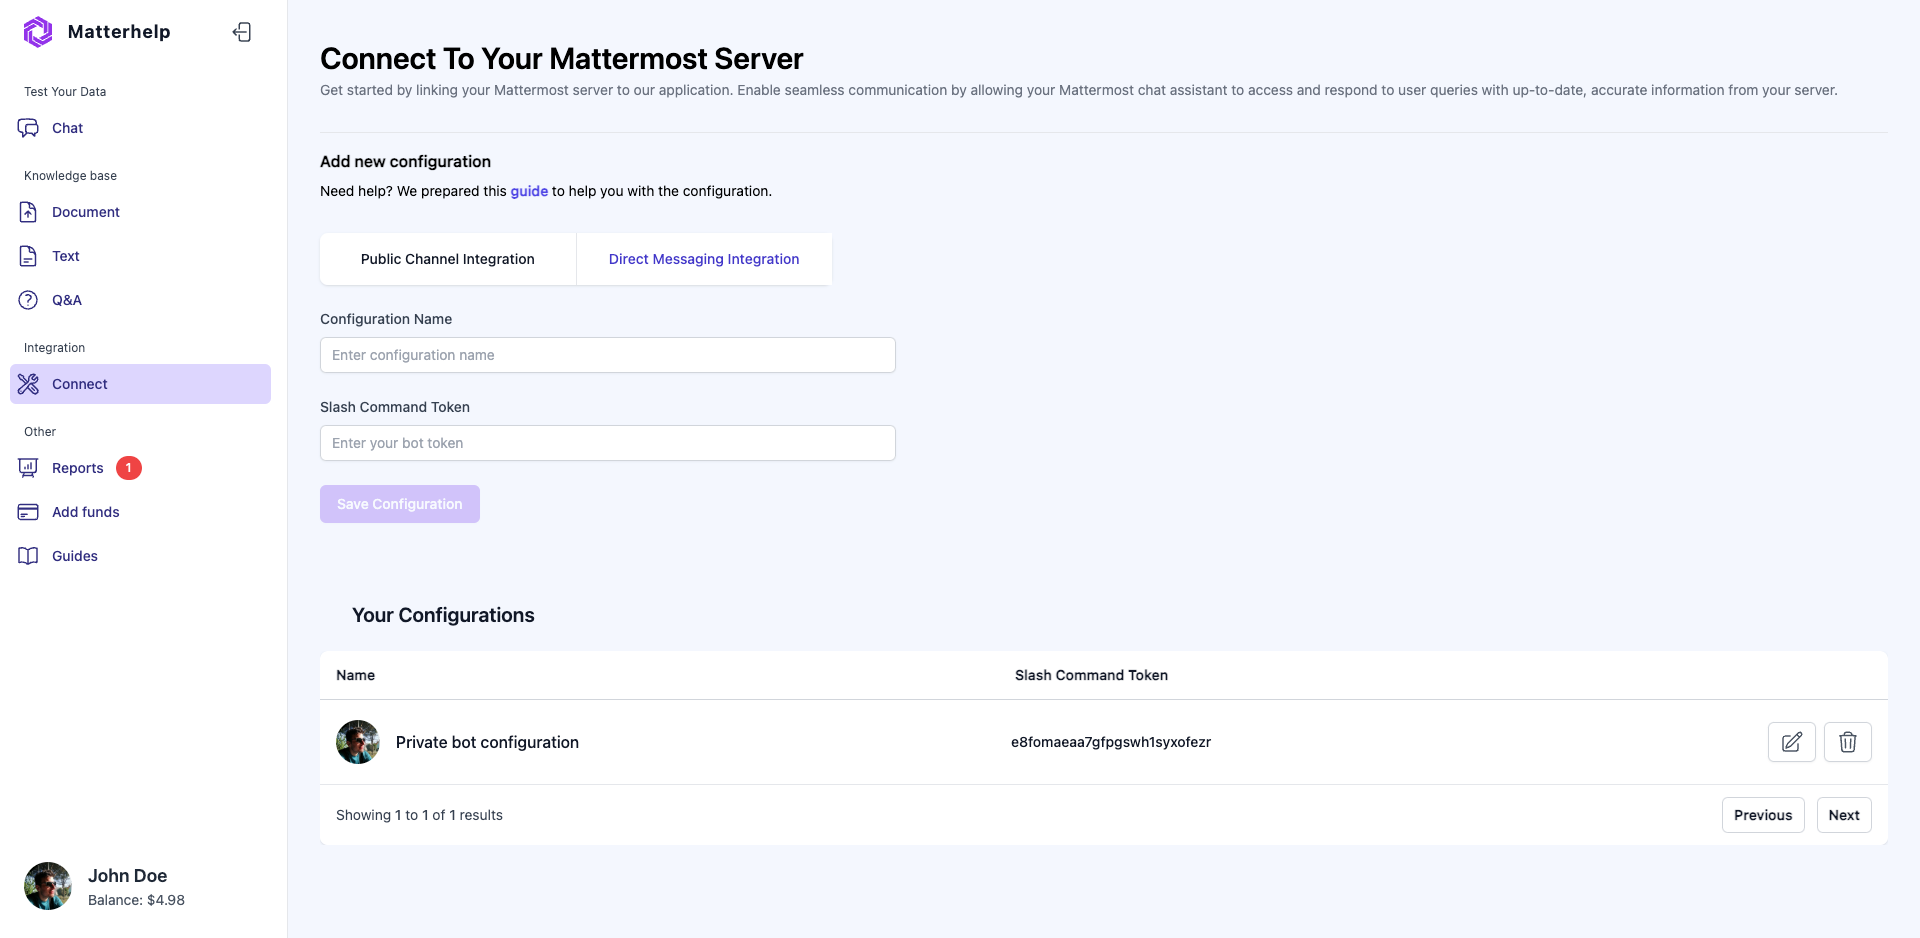Click the Guides book icon
Screen dimensions: 1920x938
click(28, 556)
